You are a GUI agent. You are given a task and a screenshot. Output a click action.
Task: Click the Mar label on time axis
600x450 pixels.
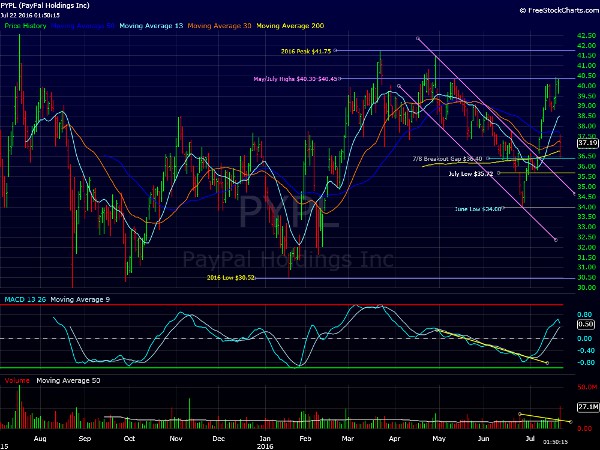(x=348, y=439)
